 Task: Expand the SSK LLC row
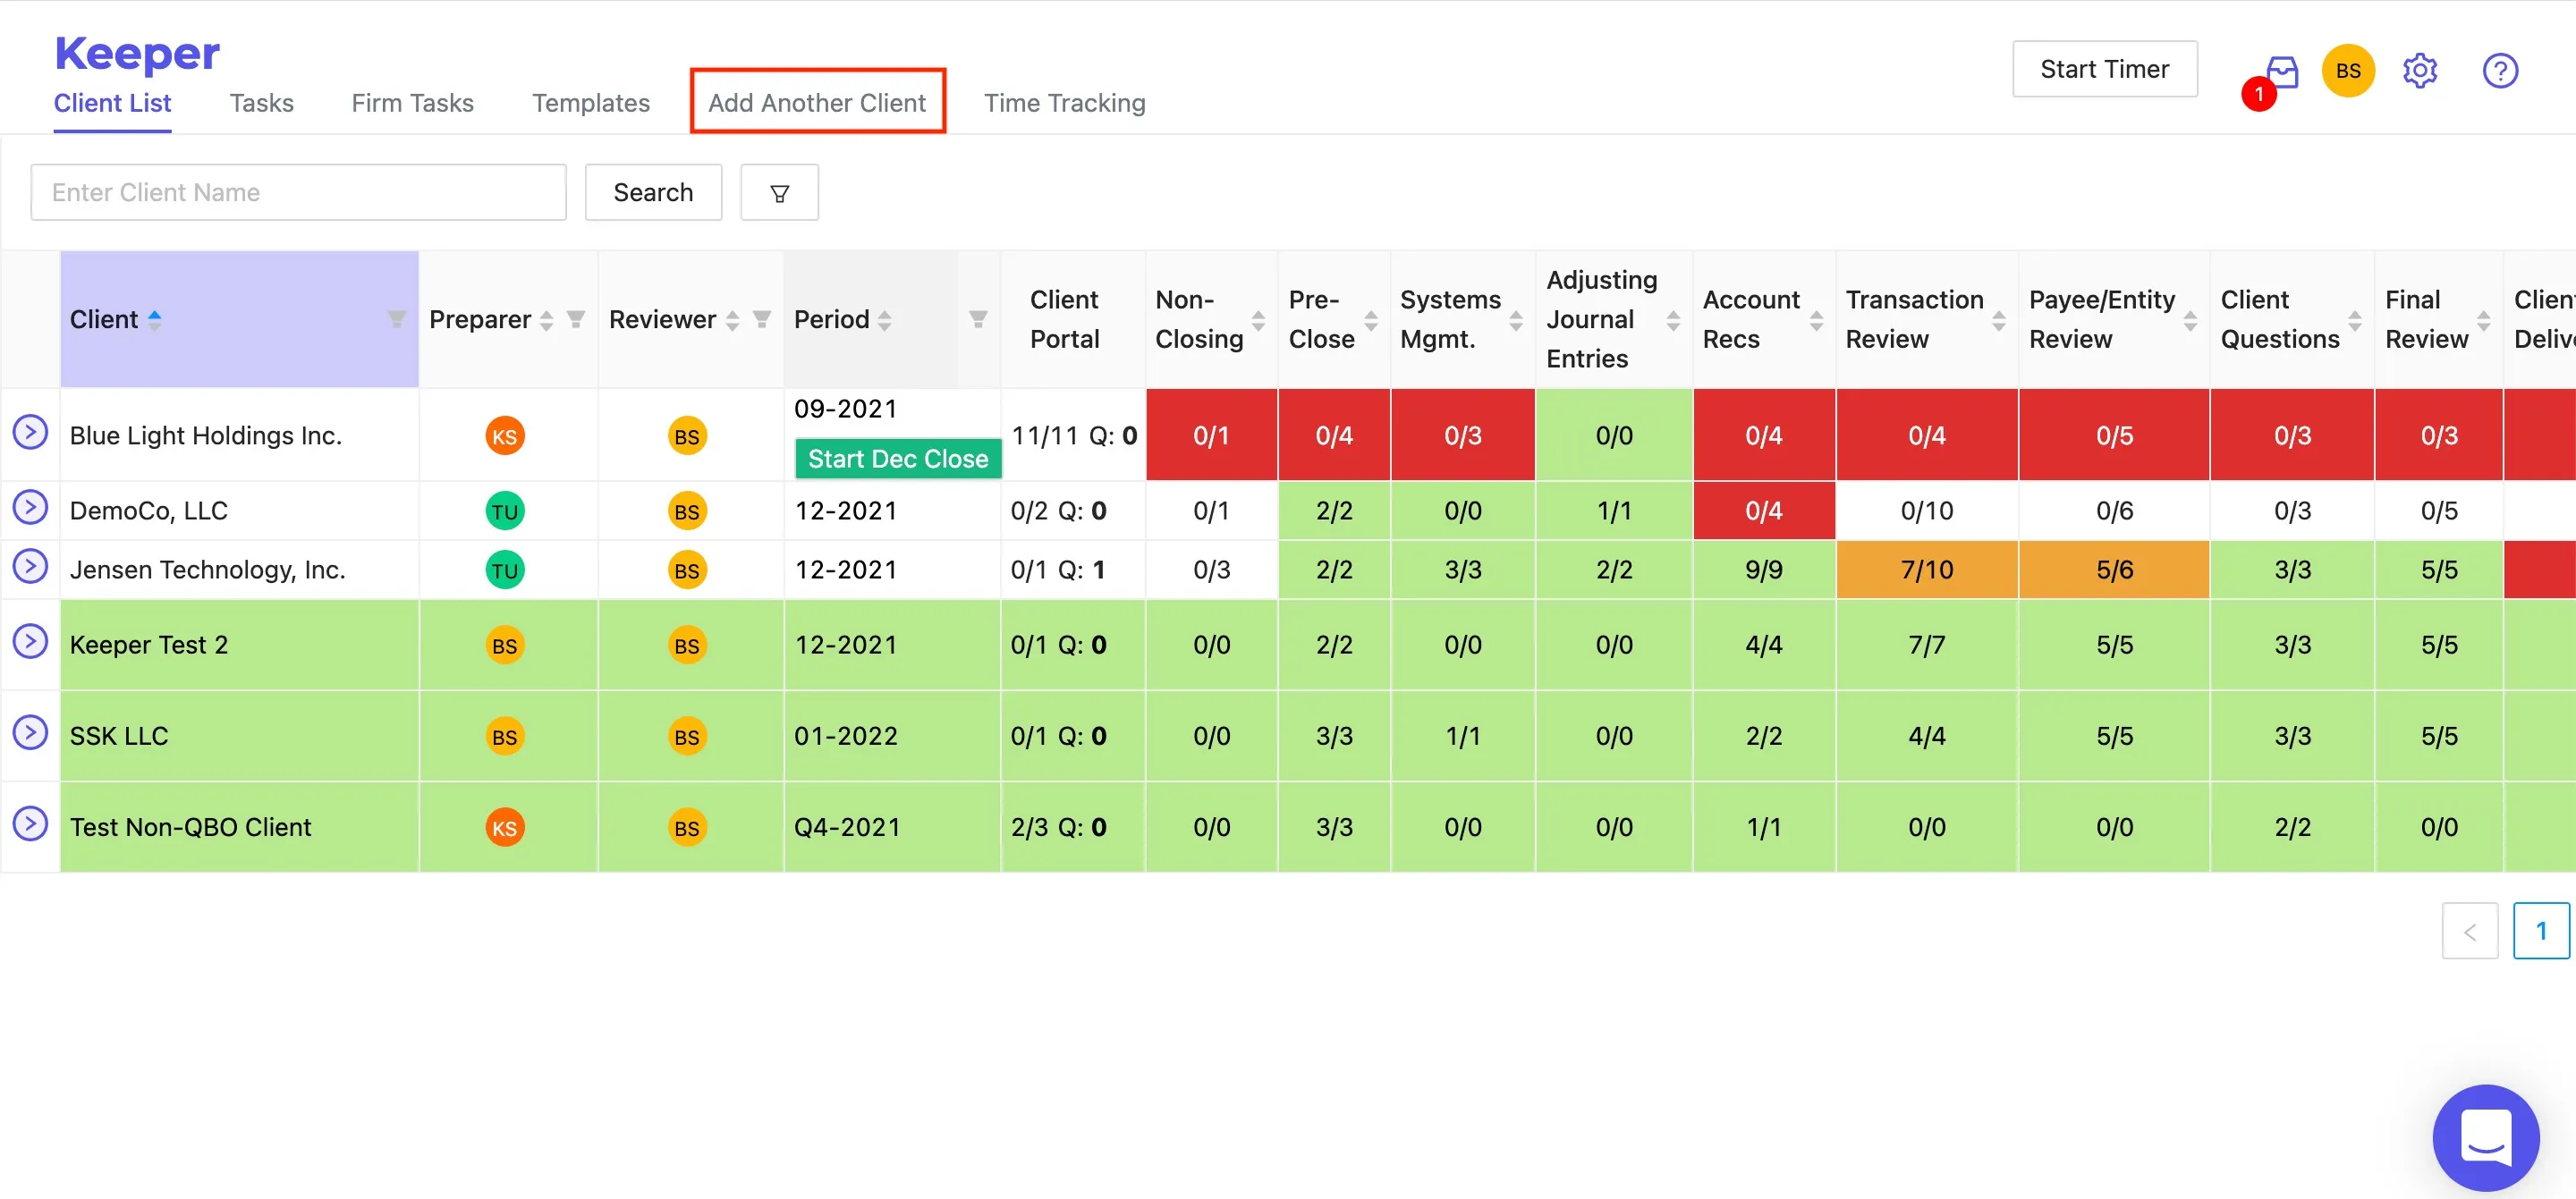30,732
